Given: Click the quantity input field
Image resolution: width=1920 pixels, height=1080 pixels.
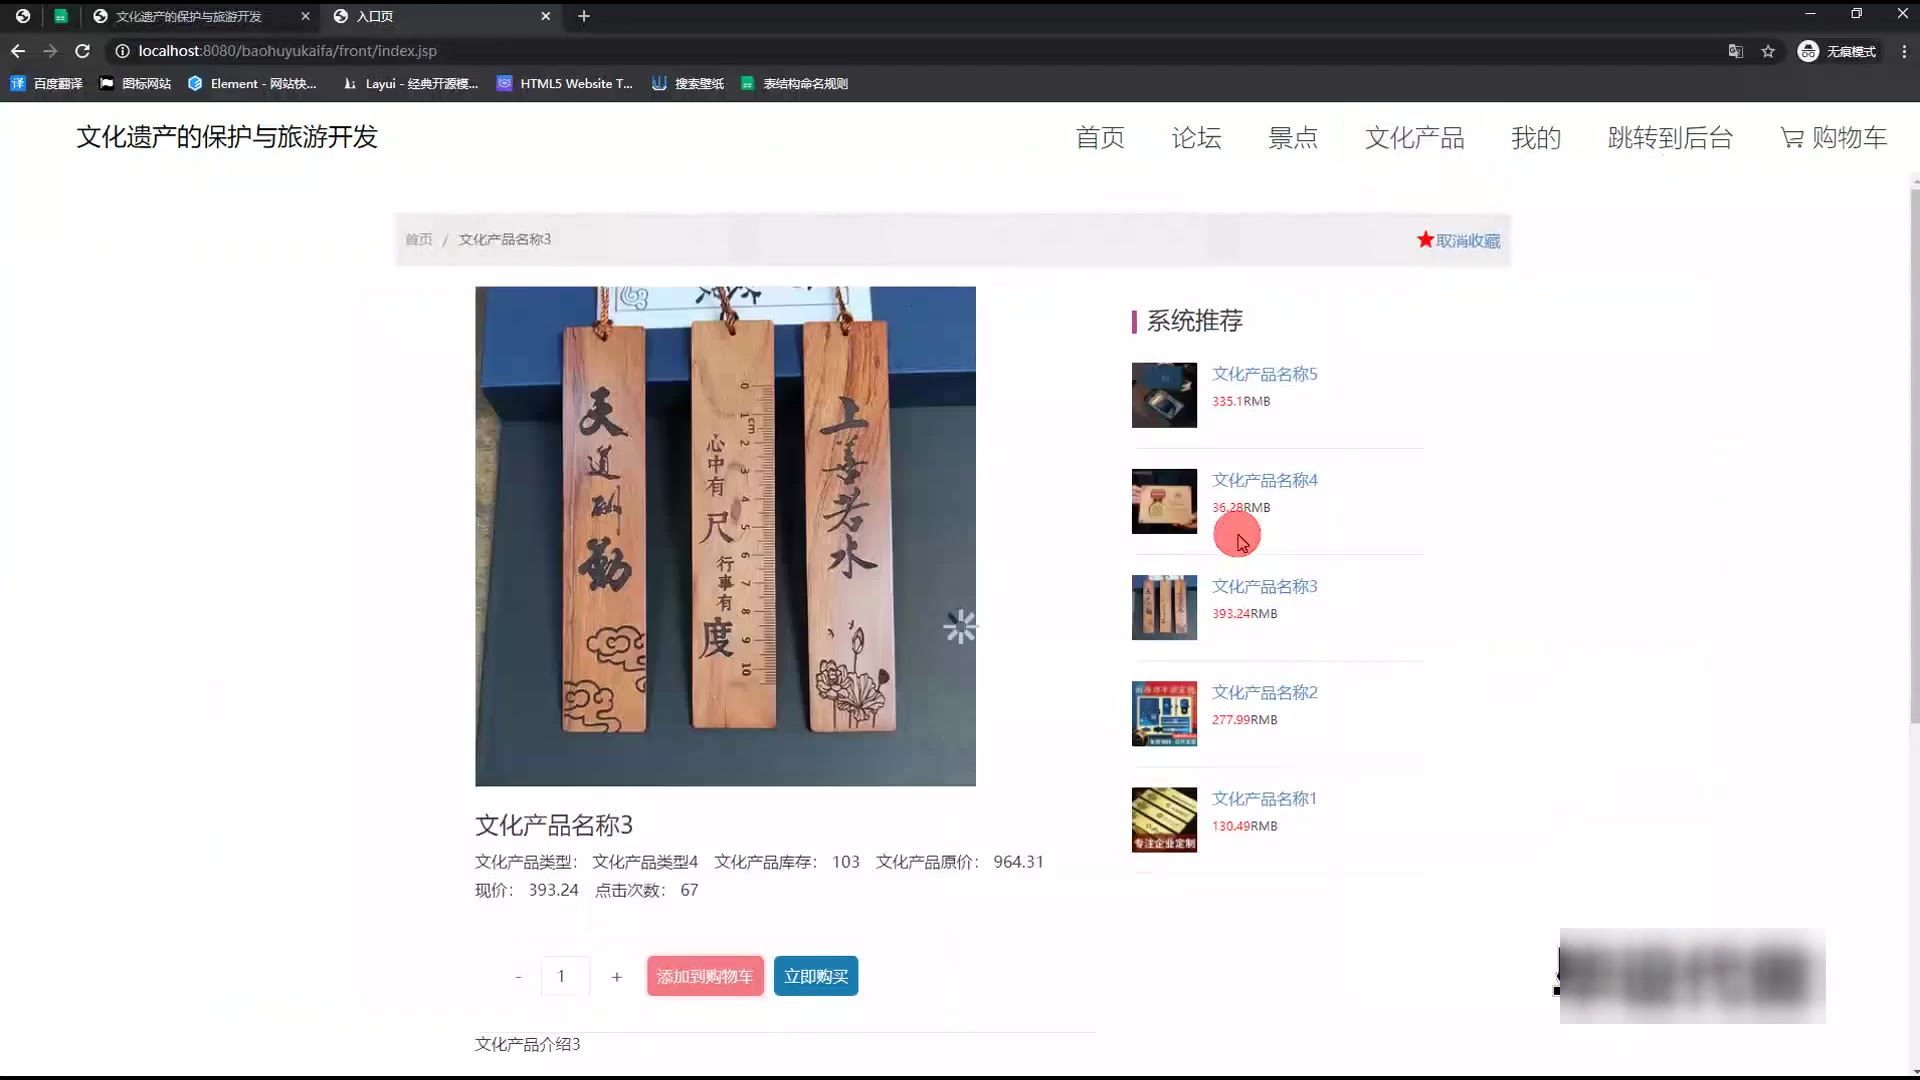Looking at the screenshot, I should click(564, 977).
